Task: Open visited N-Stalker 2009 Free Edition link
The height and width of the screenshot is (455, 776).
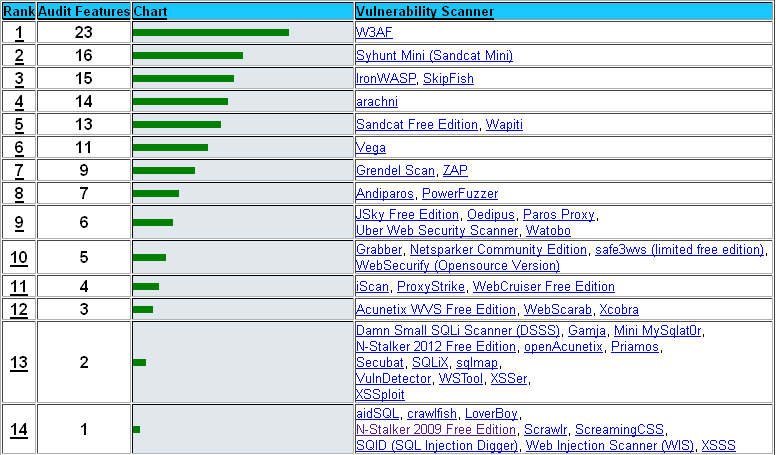Action: 436,430
